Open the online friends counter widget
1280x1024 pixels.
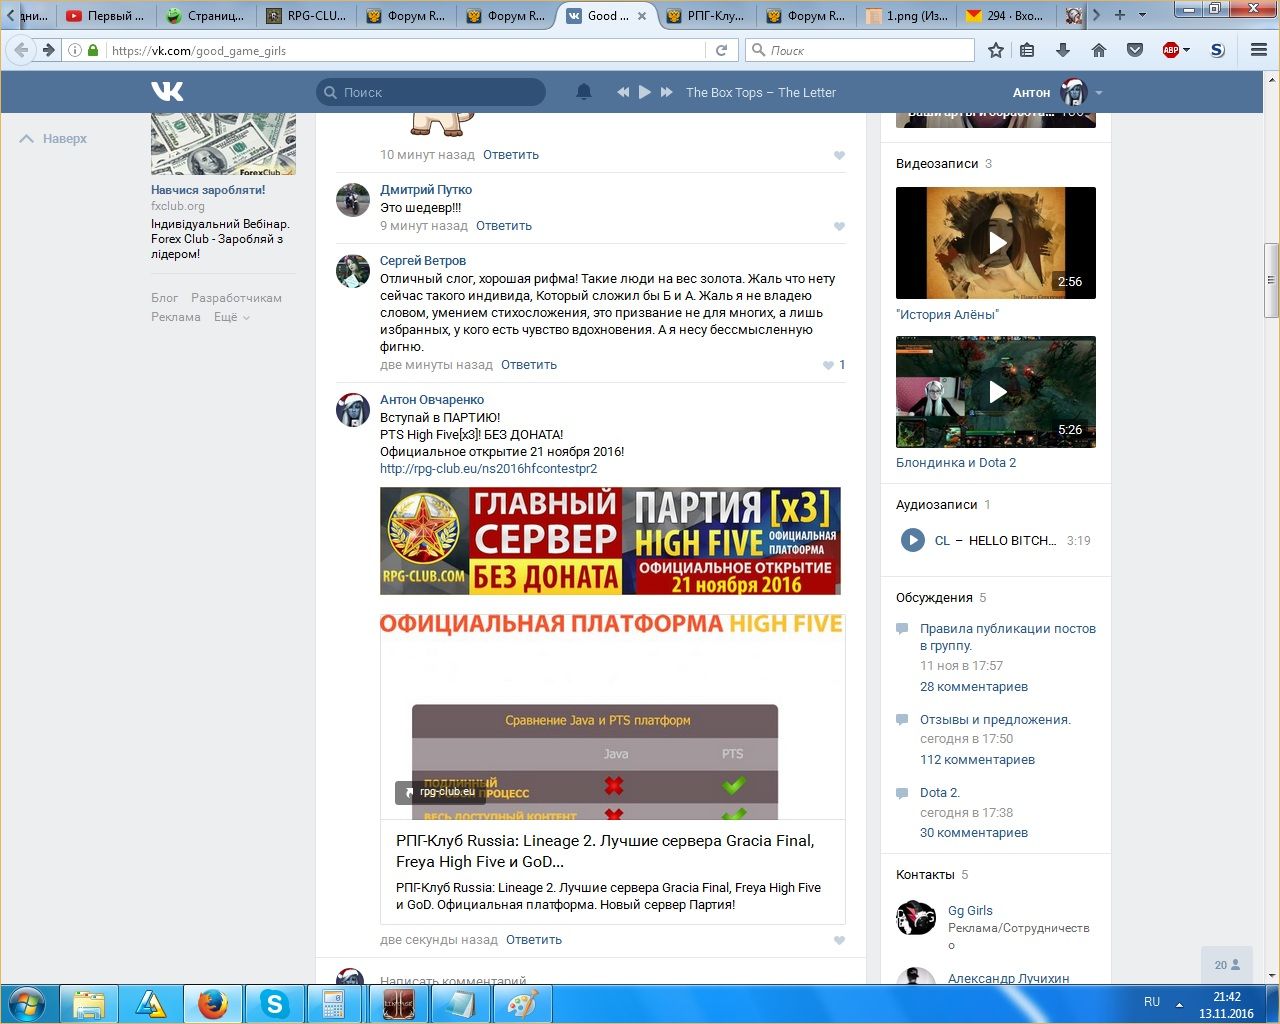point(1227,965)
